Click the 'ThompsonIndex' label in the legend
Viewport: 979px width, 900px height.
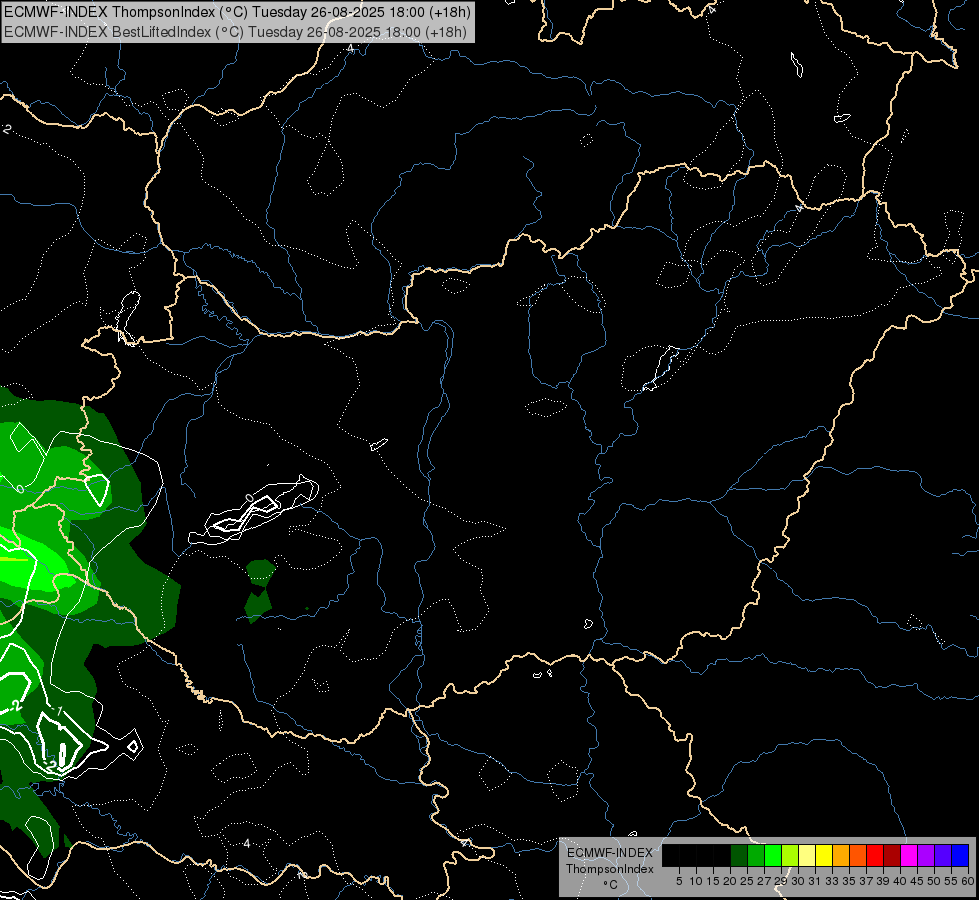(x=610, y=869)
